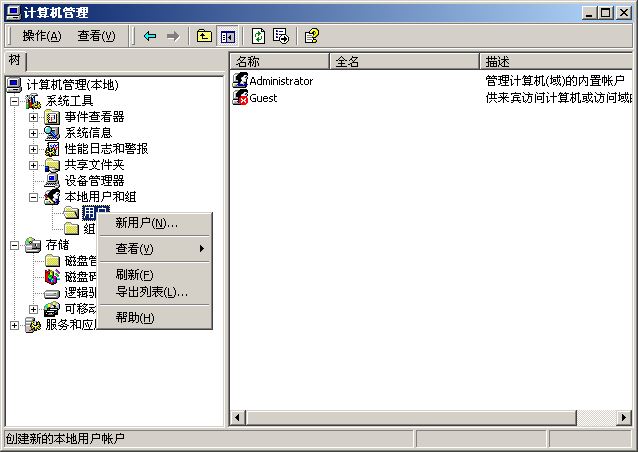Click the 计算机管理 title bar icon

click(x=13, y=13)
